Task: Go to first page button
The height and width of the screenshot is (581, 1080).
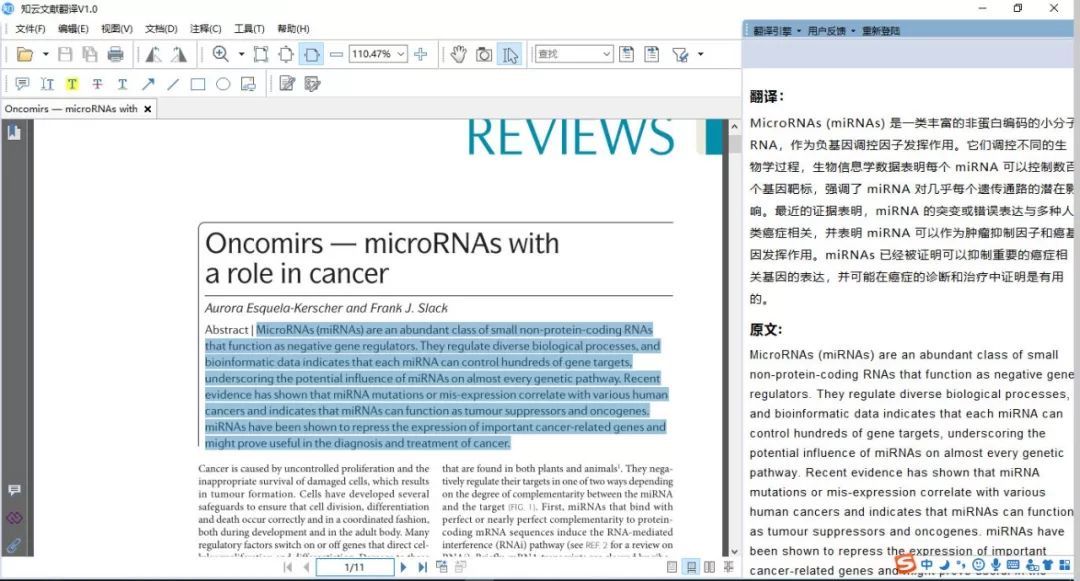Action: coord(288,567)
